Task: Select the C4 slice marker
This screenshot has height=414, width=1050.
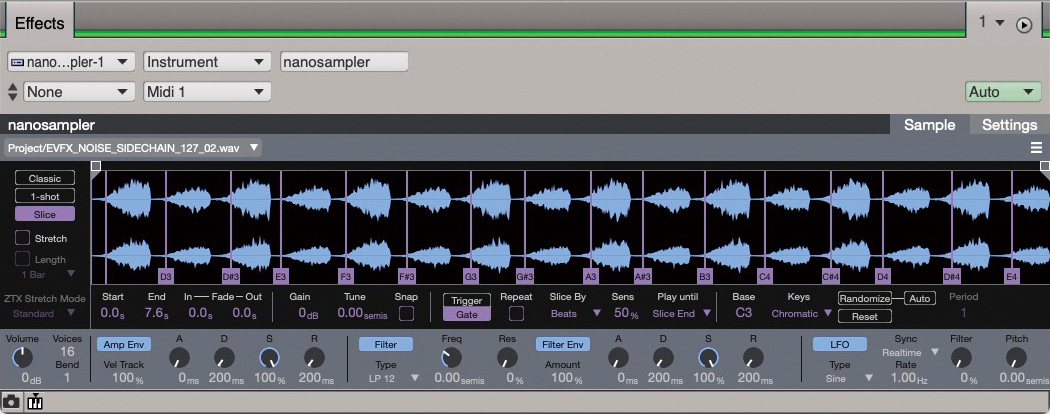Action: pyautogui.click(x=765, y=276)
